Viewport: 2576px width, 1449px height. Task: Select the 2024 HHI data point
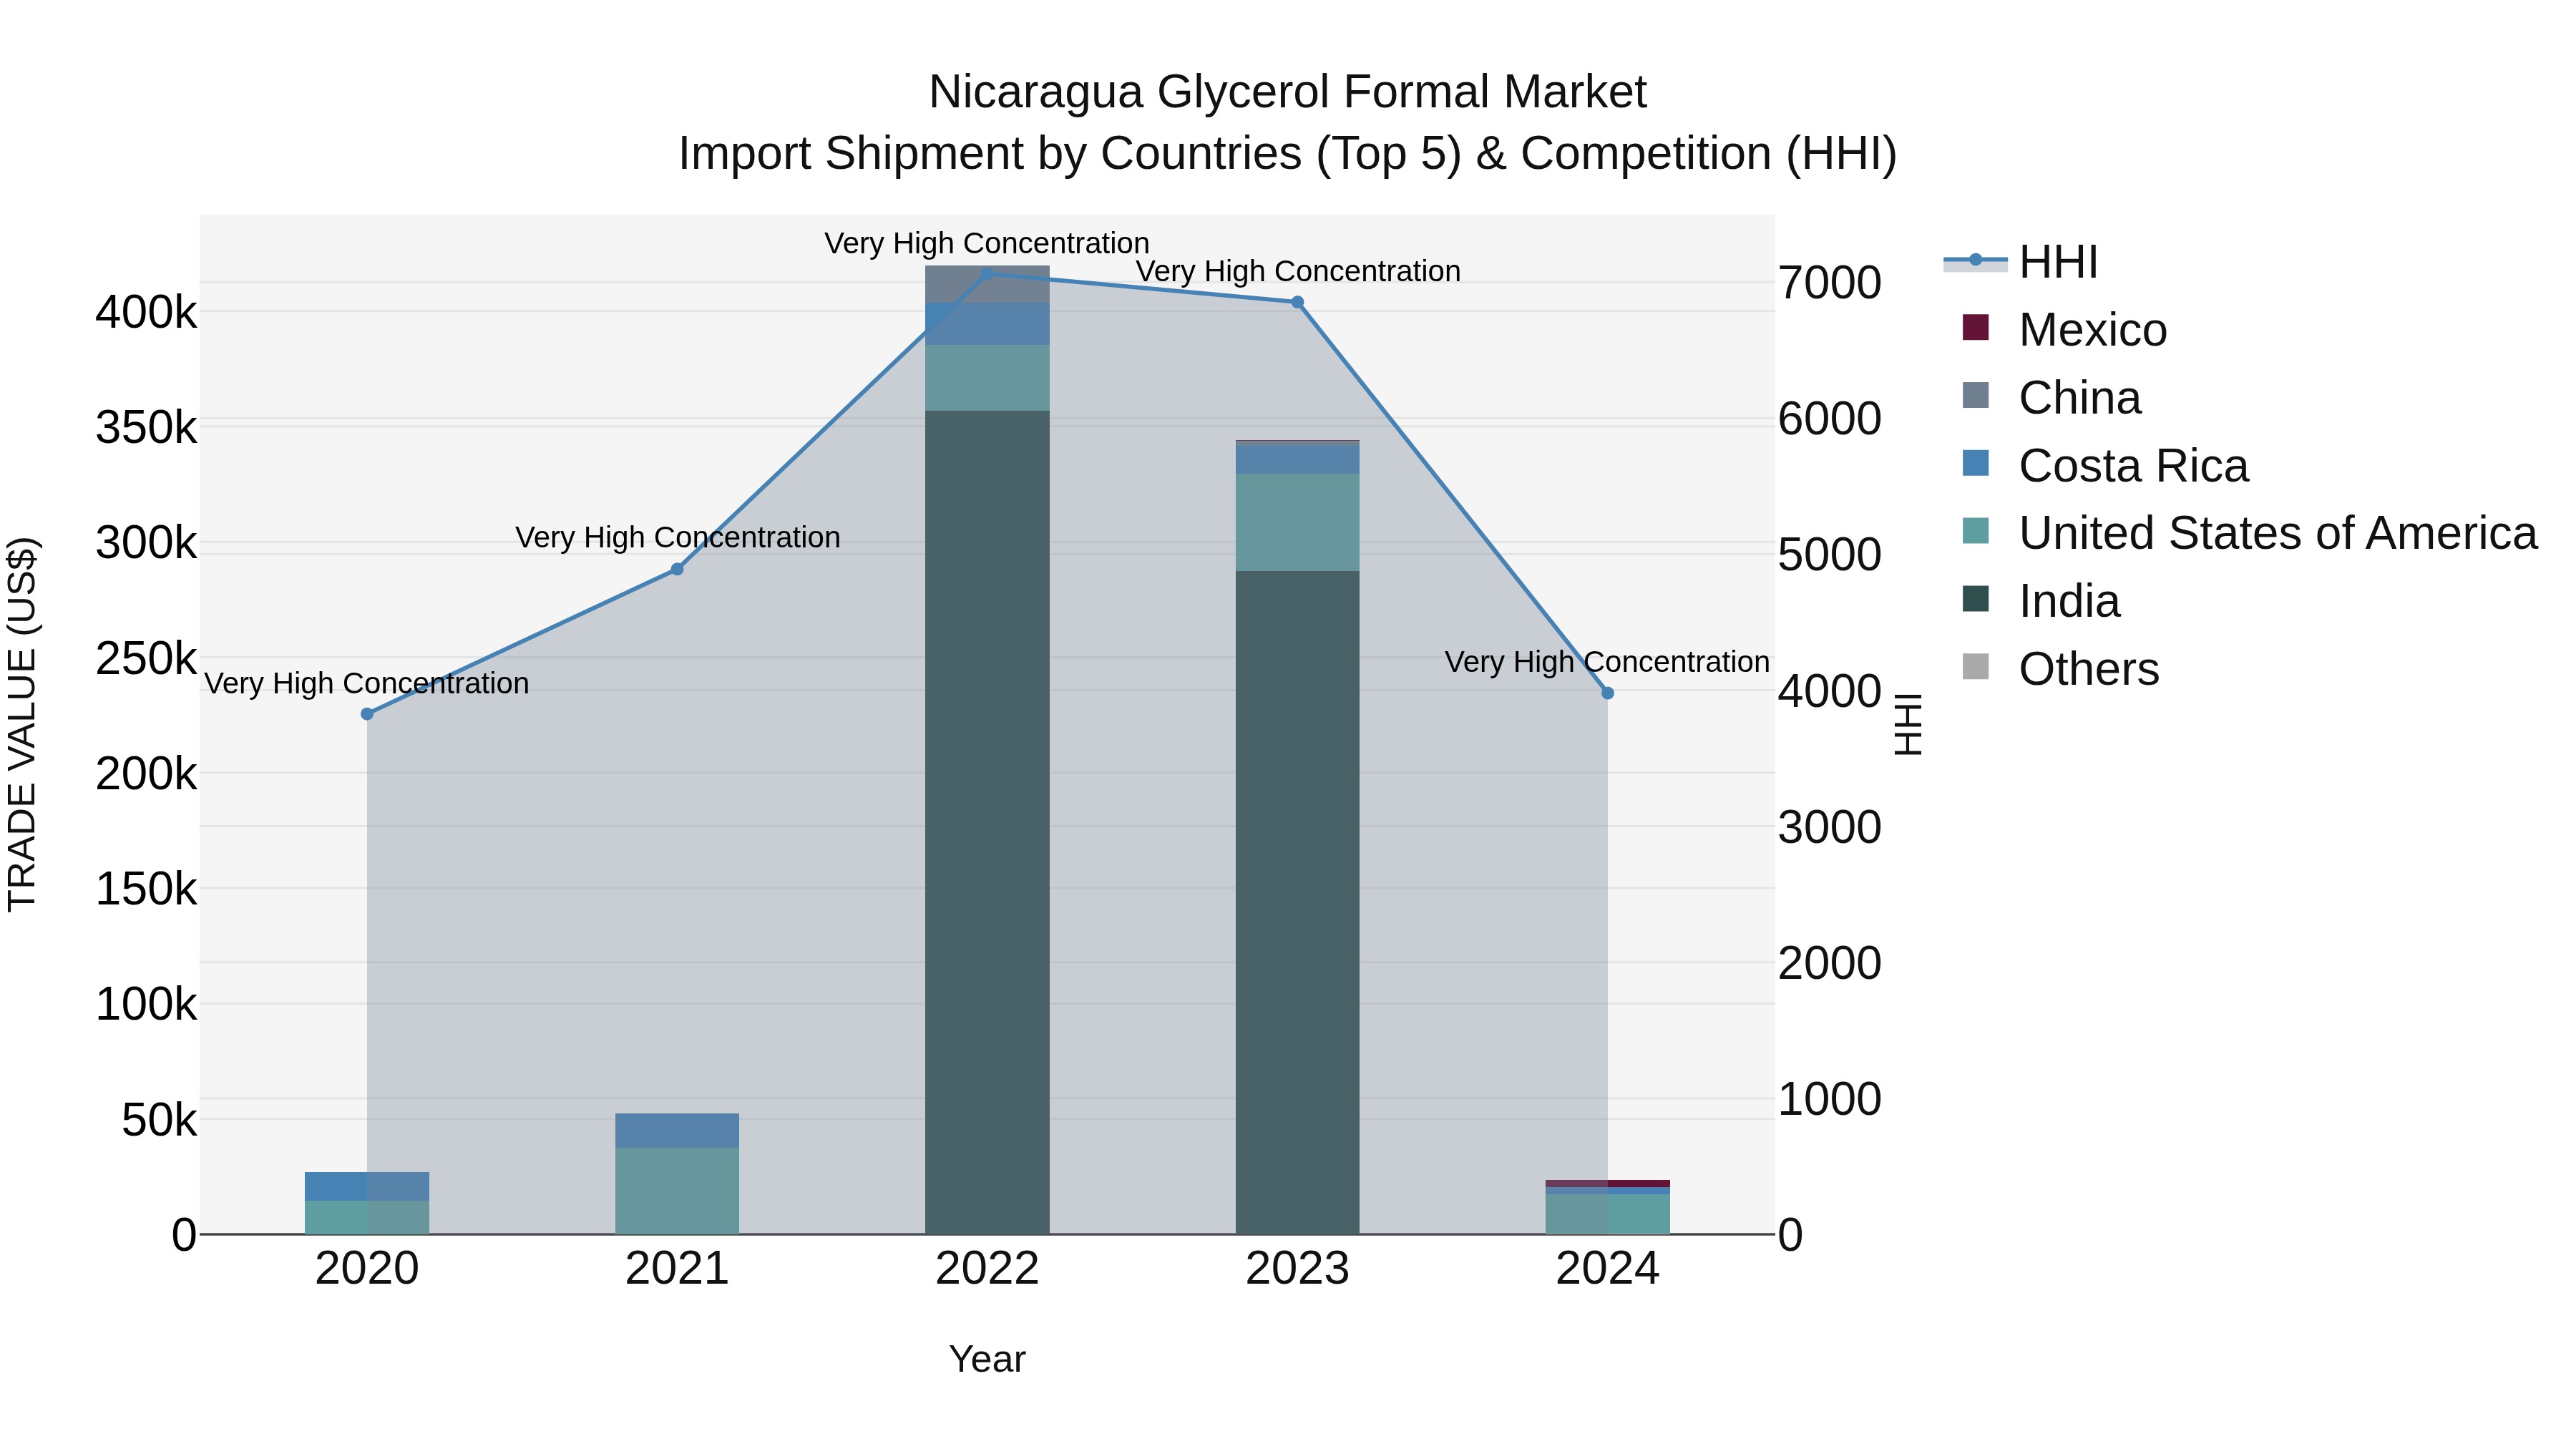tap(1608, 693)
